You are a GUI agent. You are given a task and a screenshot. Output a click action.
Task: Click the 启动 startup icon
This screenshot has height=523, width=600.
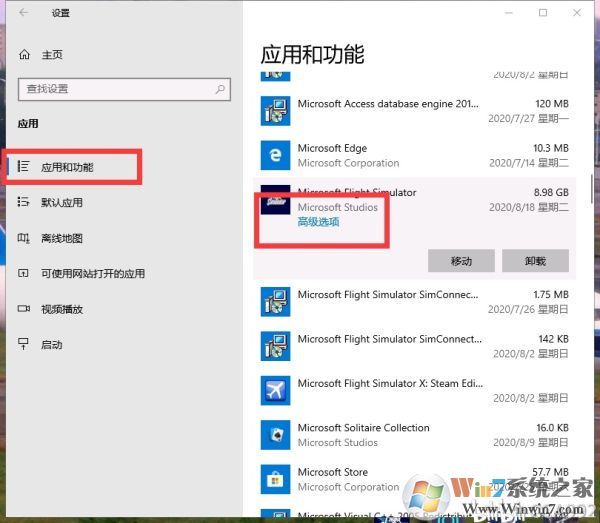pyautogui.click(x=23, y=344)
